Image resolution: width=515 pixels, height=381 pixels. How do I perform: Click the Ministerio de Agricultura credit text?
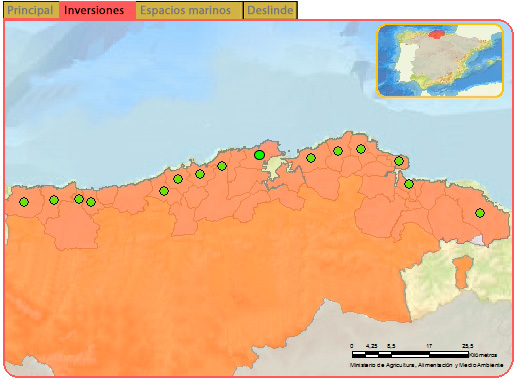coord(426,365)
